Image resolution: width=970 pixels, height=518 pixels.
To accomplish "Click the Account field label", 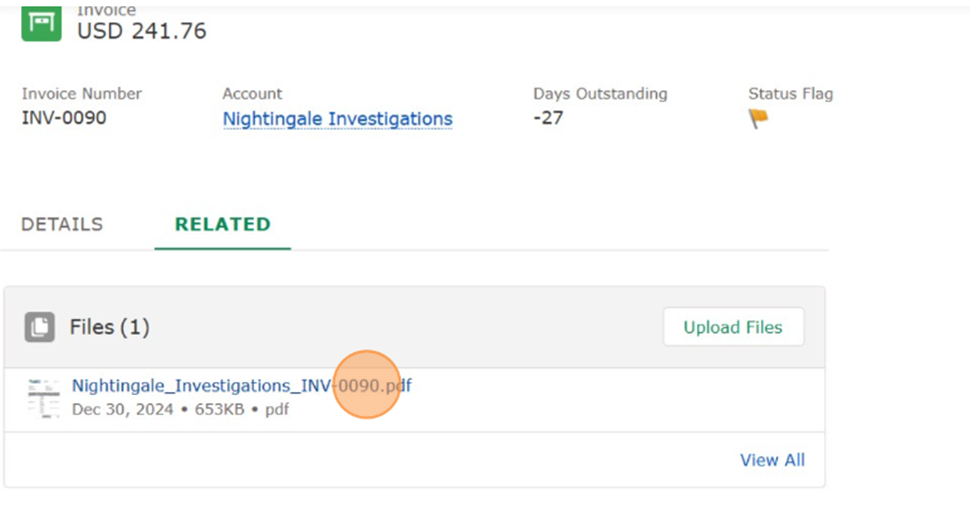I will 252,94.
